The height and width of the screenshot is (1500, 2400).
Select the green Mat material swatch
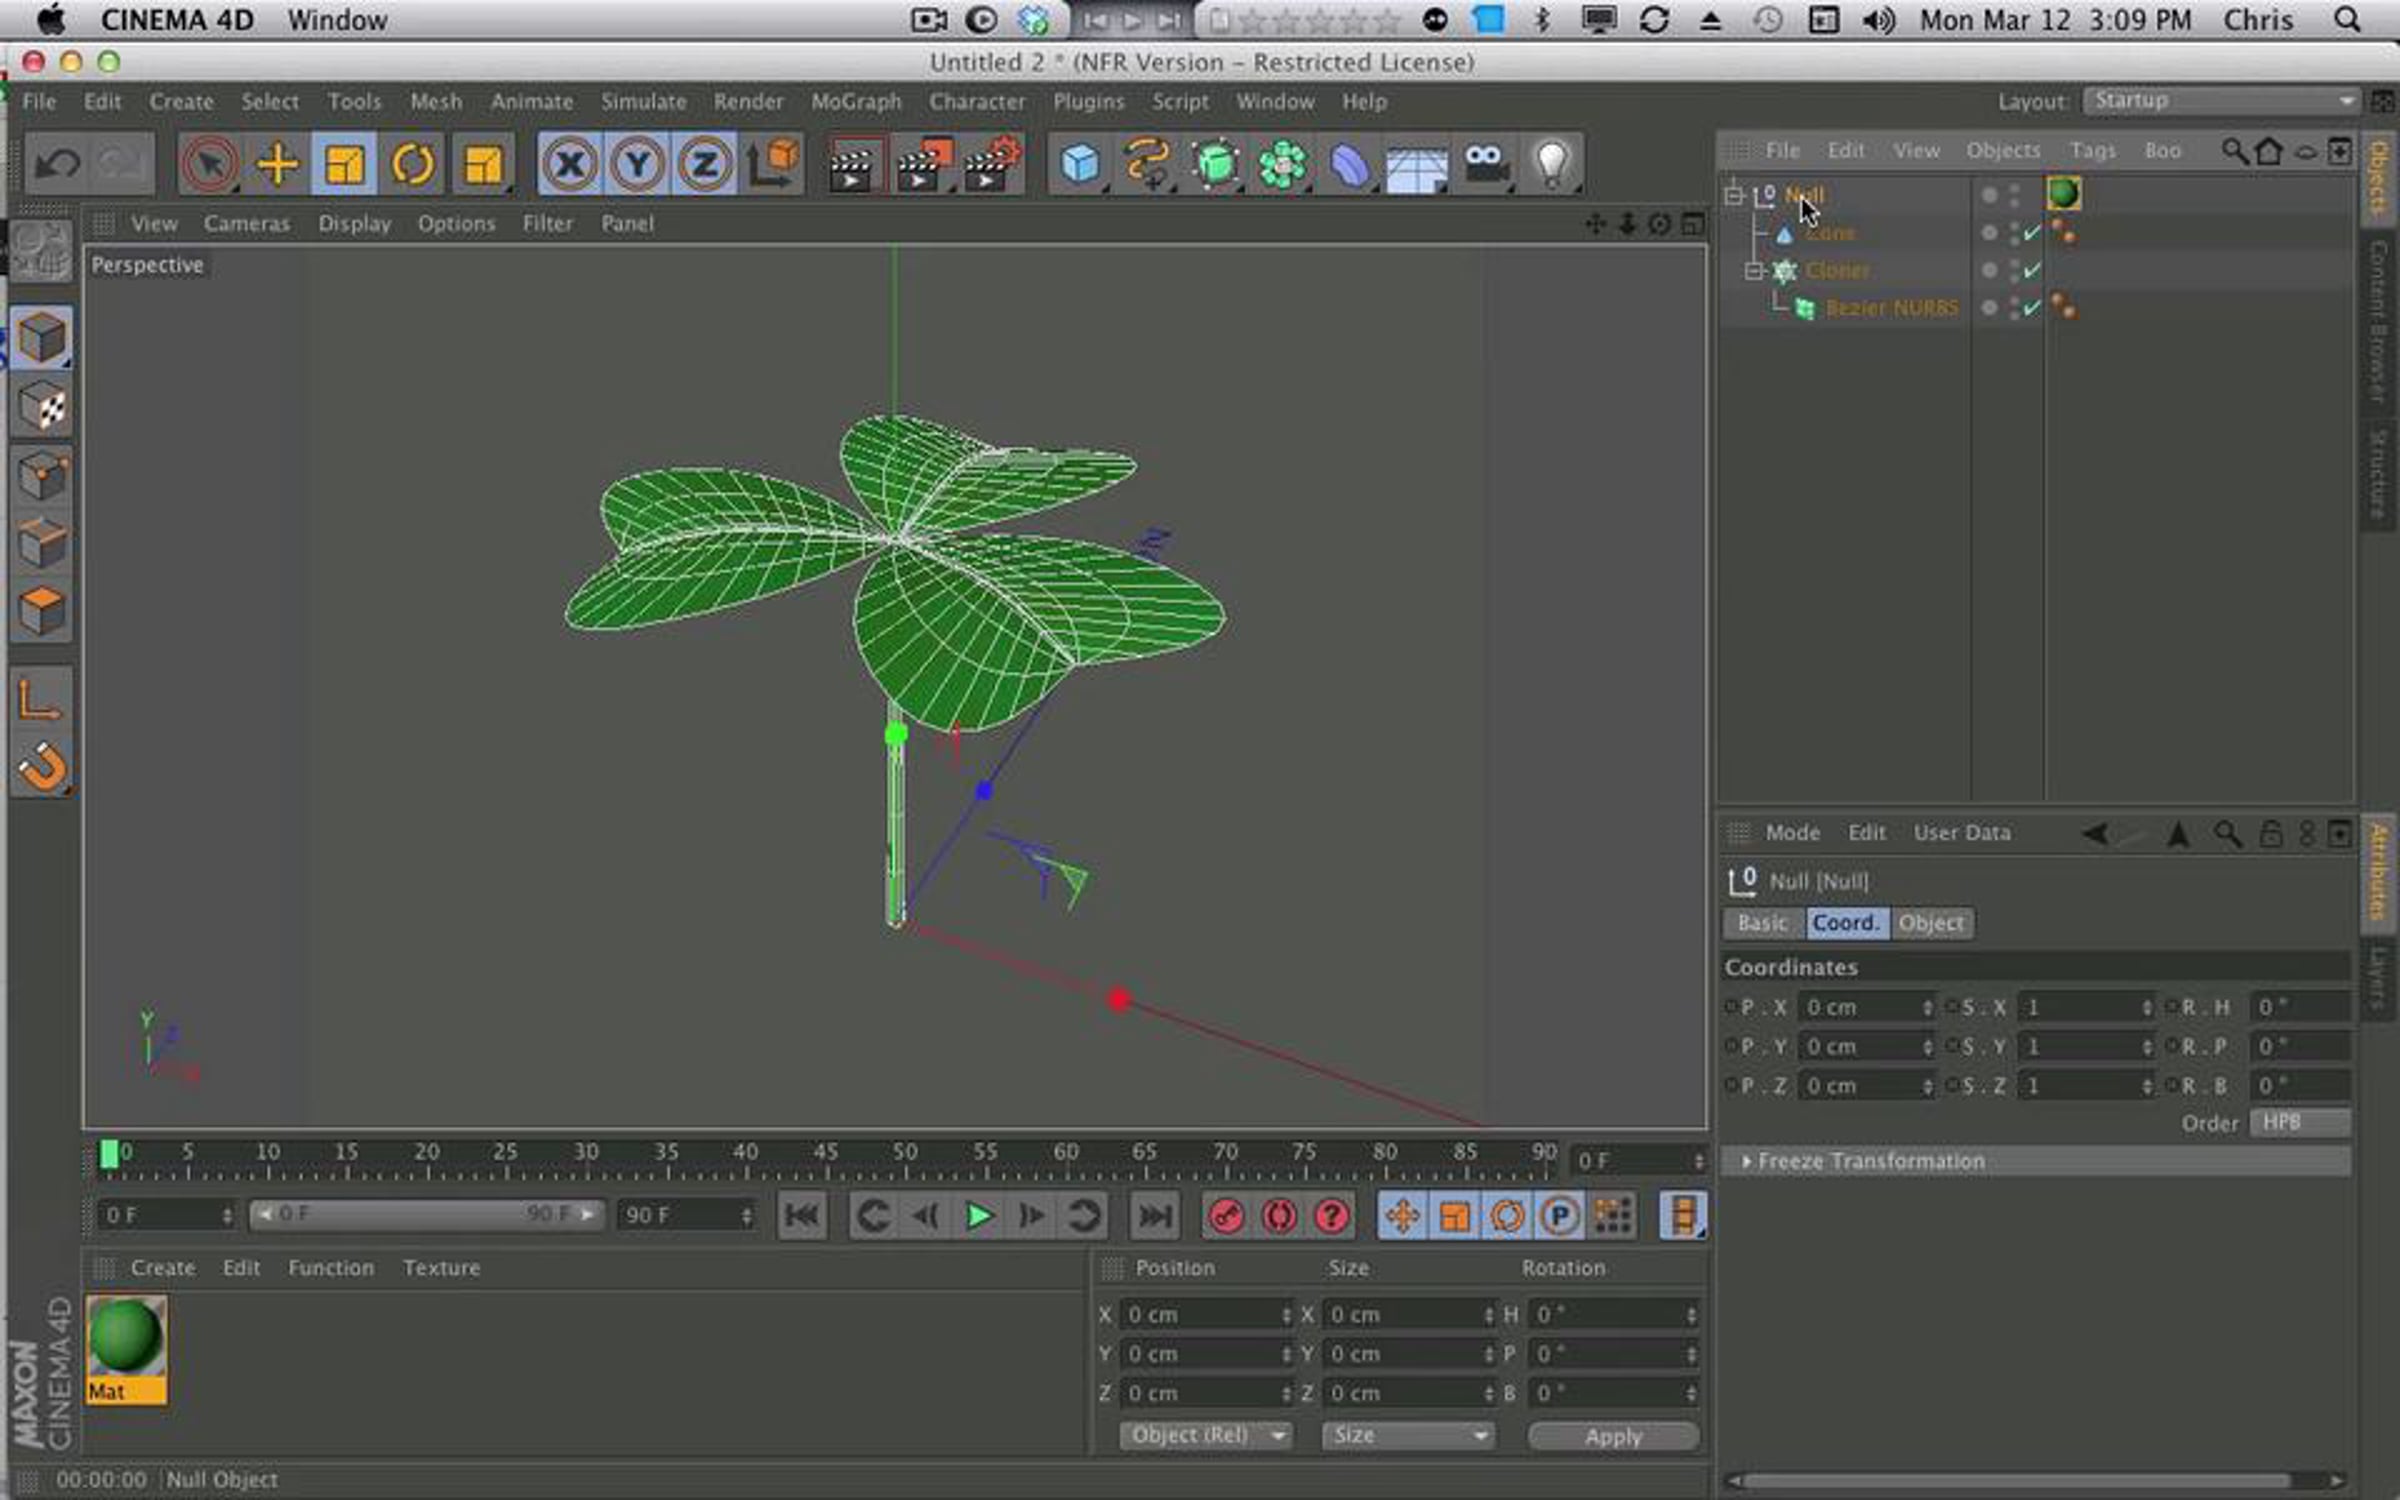pos(126,1349)
